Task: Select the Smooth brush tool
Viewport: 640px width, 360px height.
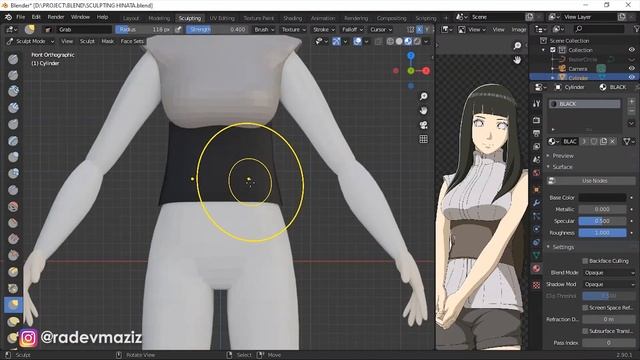Action: tap(13, 206)
